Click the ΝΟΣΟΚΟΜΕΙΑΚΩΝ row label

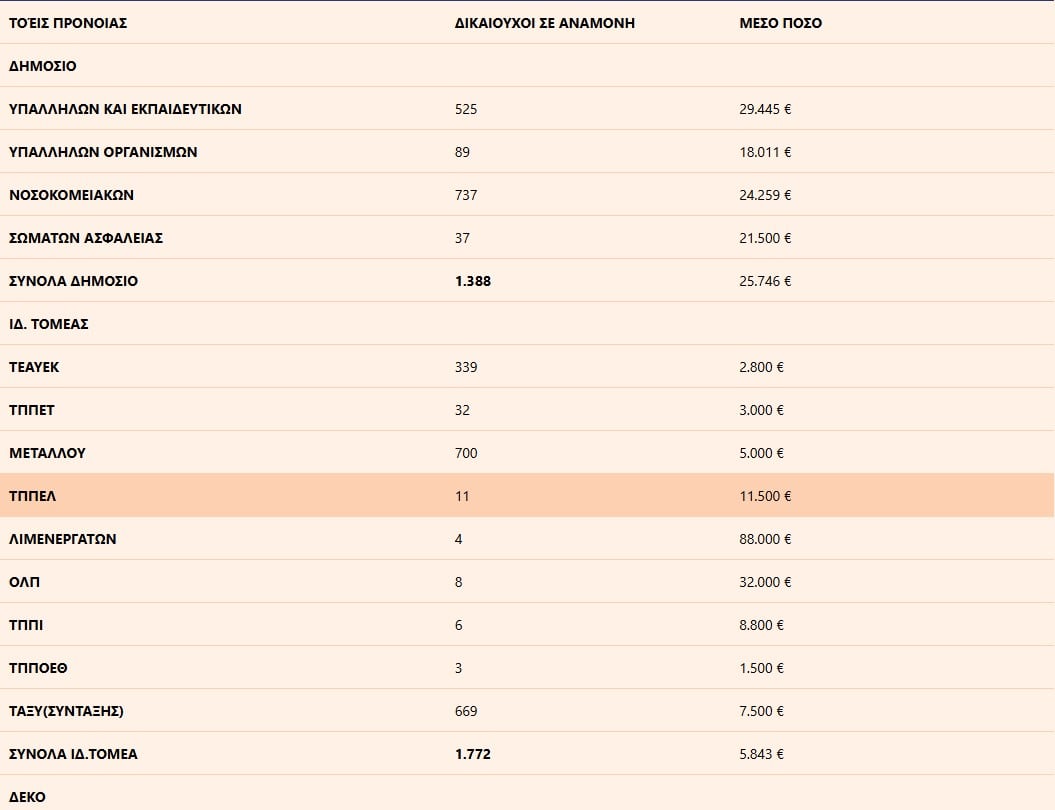(x=71, y=195)
